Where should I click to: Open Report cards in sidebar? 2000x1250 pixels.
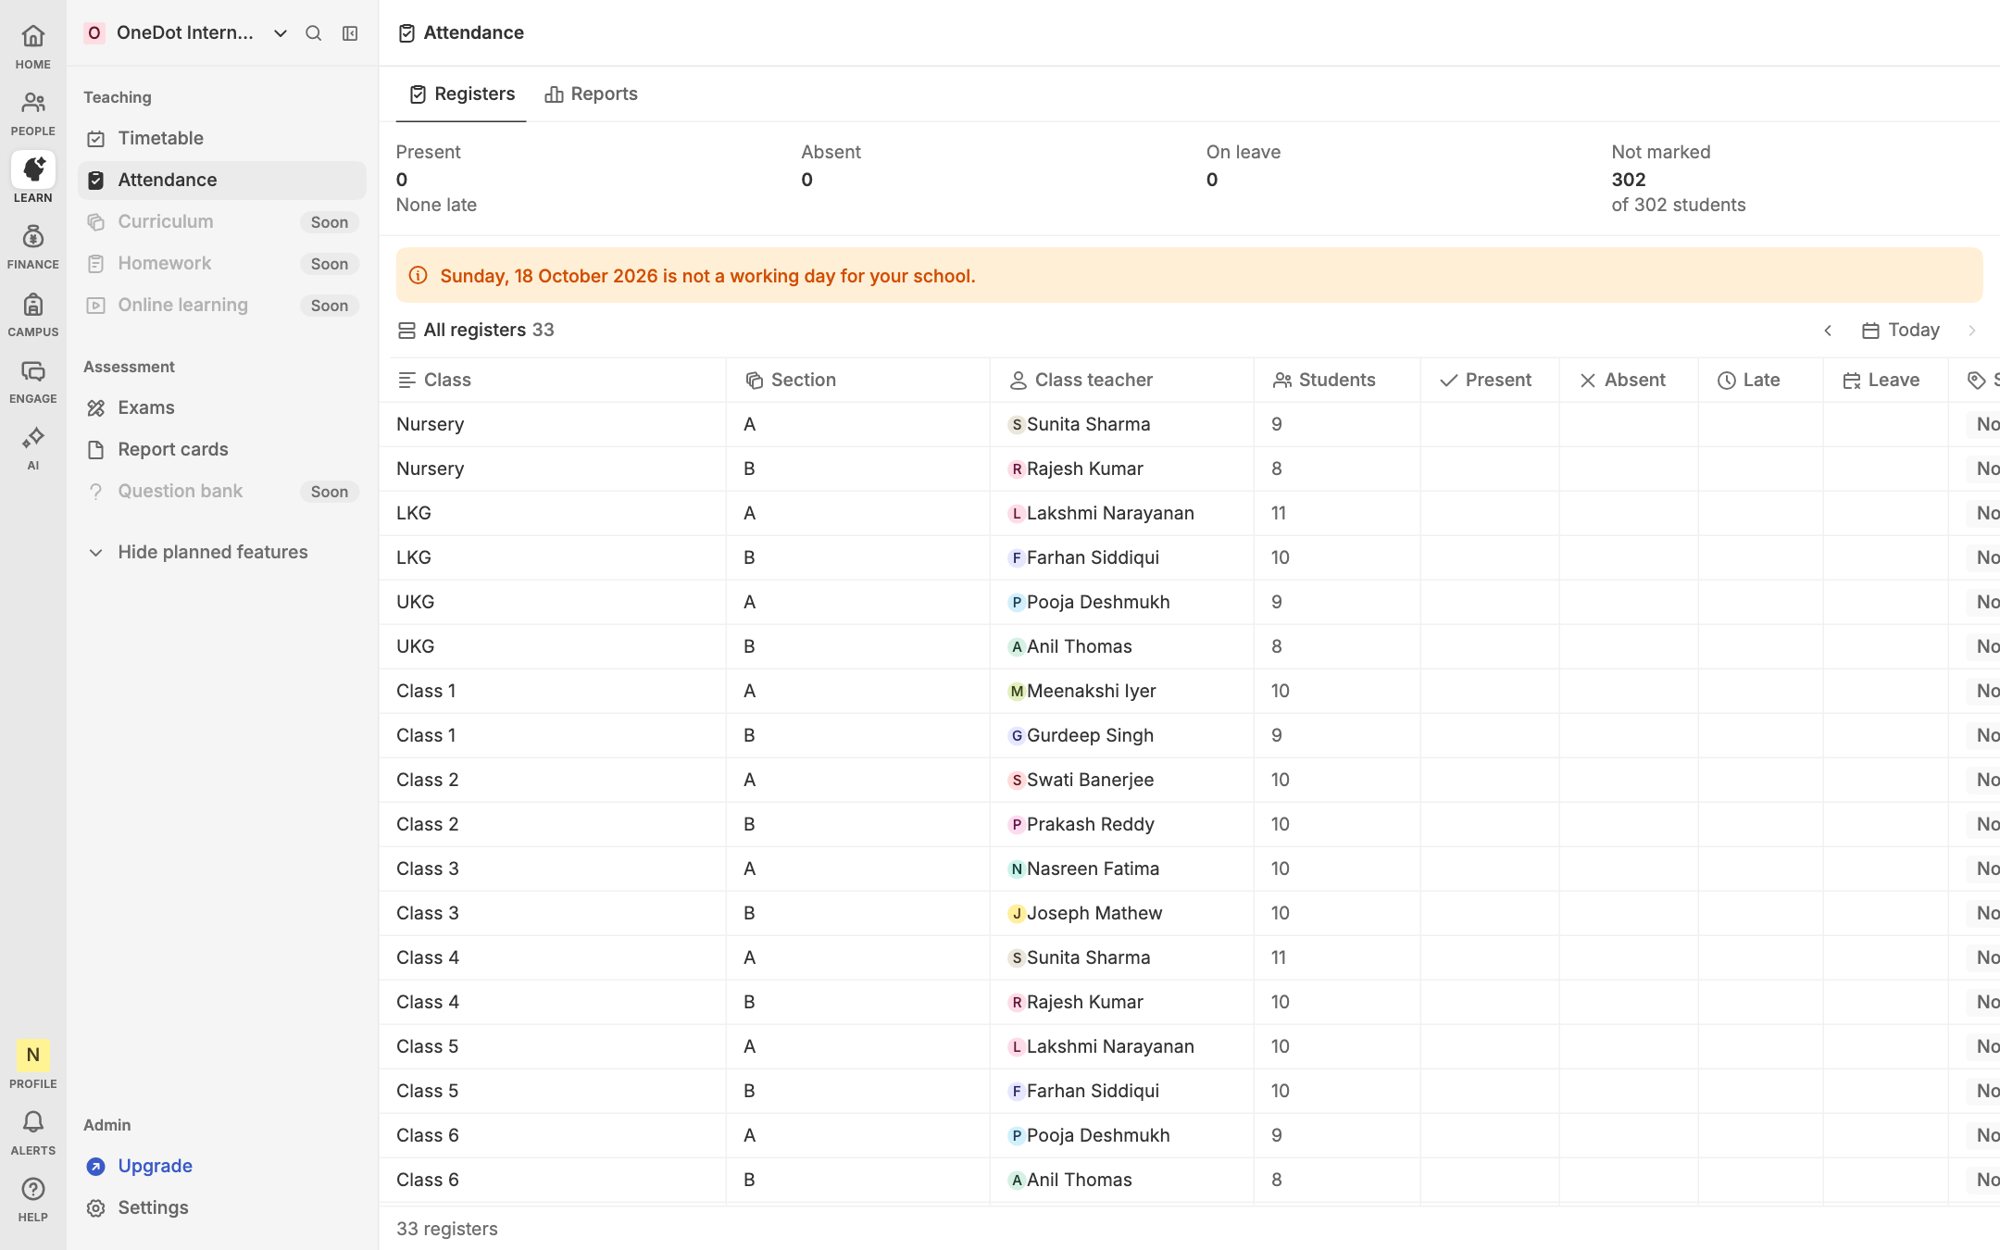click(222, 450)
